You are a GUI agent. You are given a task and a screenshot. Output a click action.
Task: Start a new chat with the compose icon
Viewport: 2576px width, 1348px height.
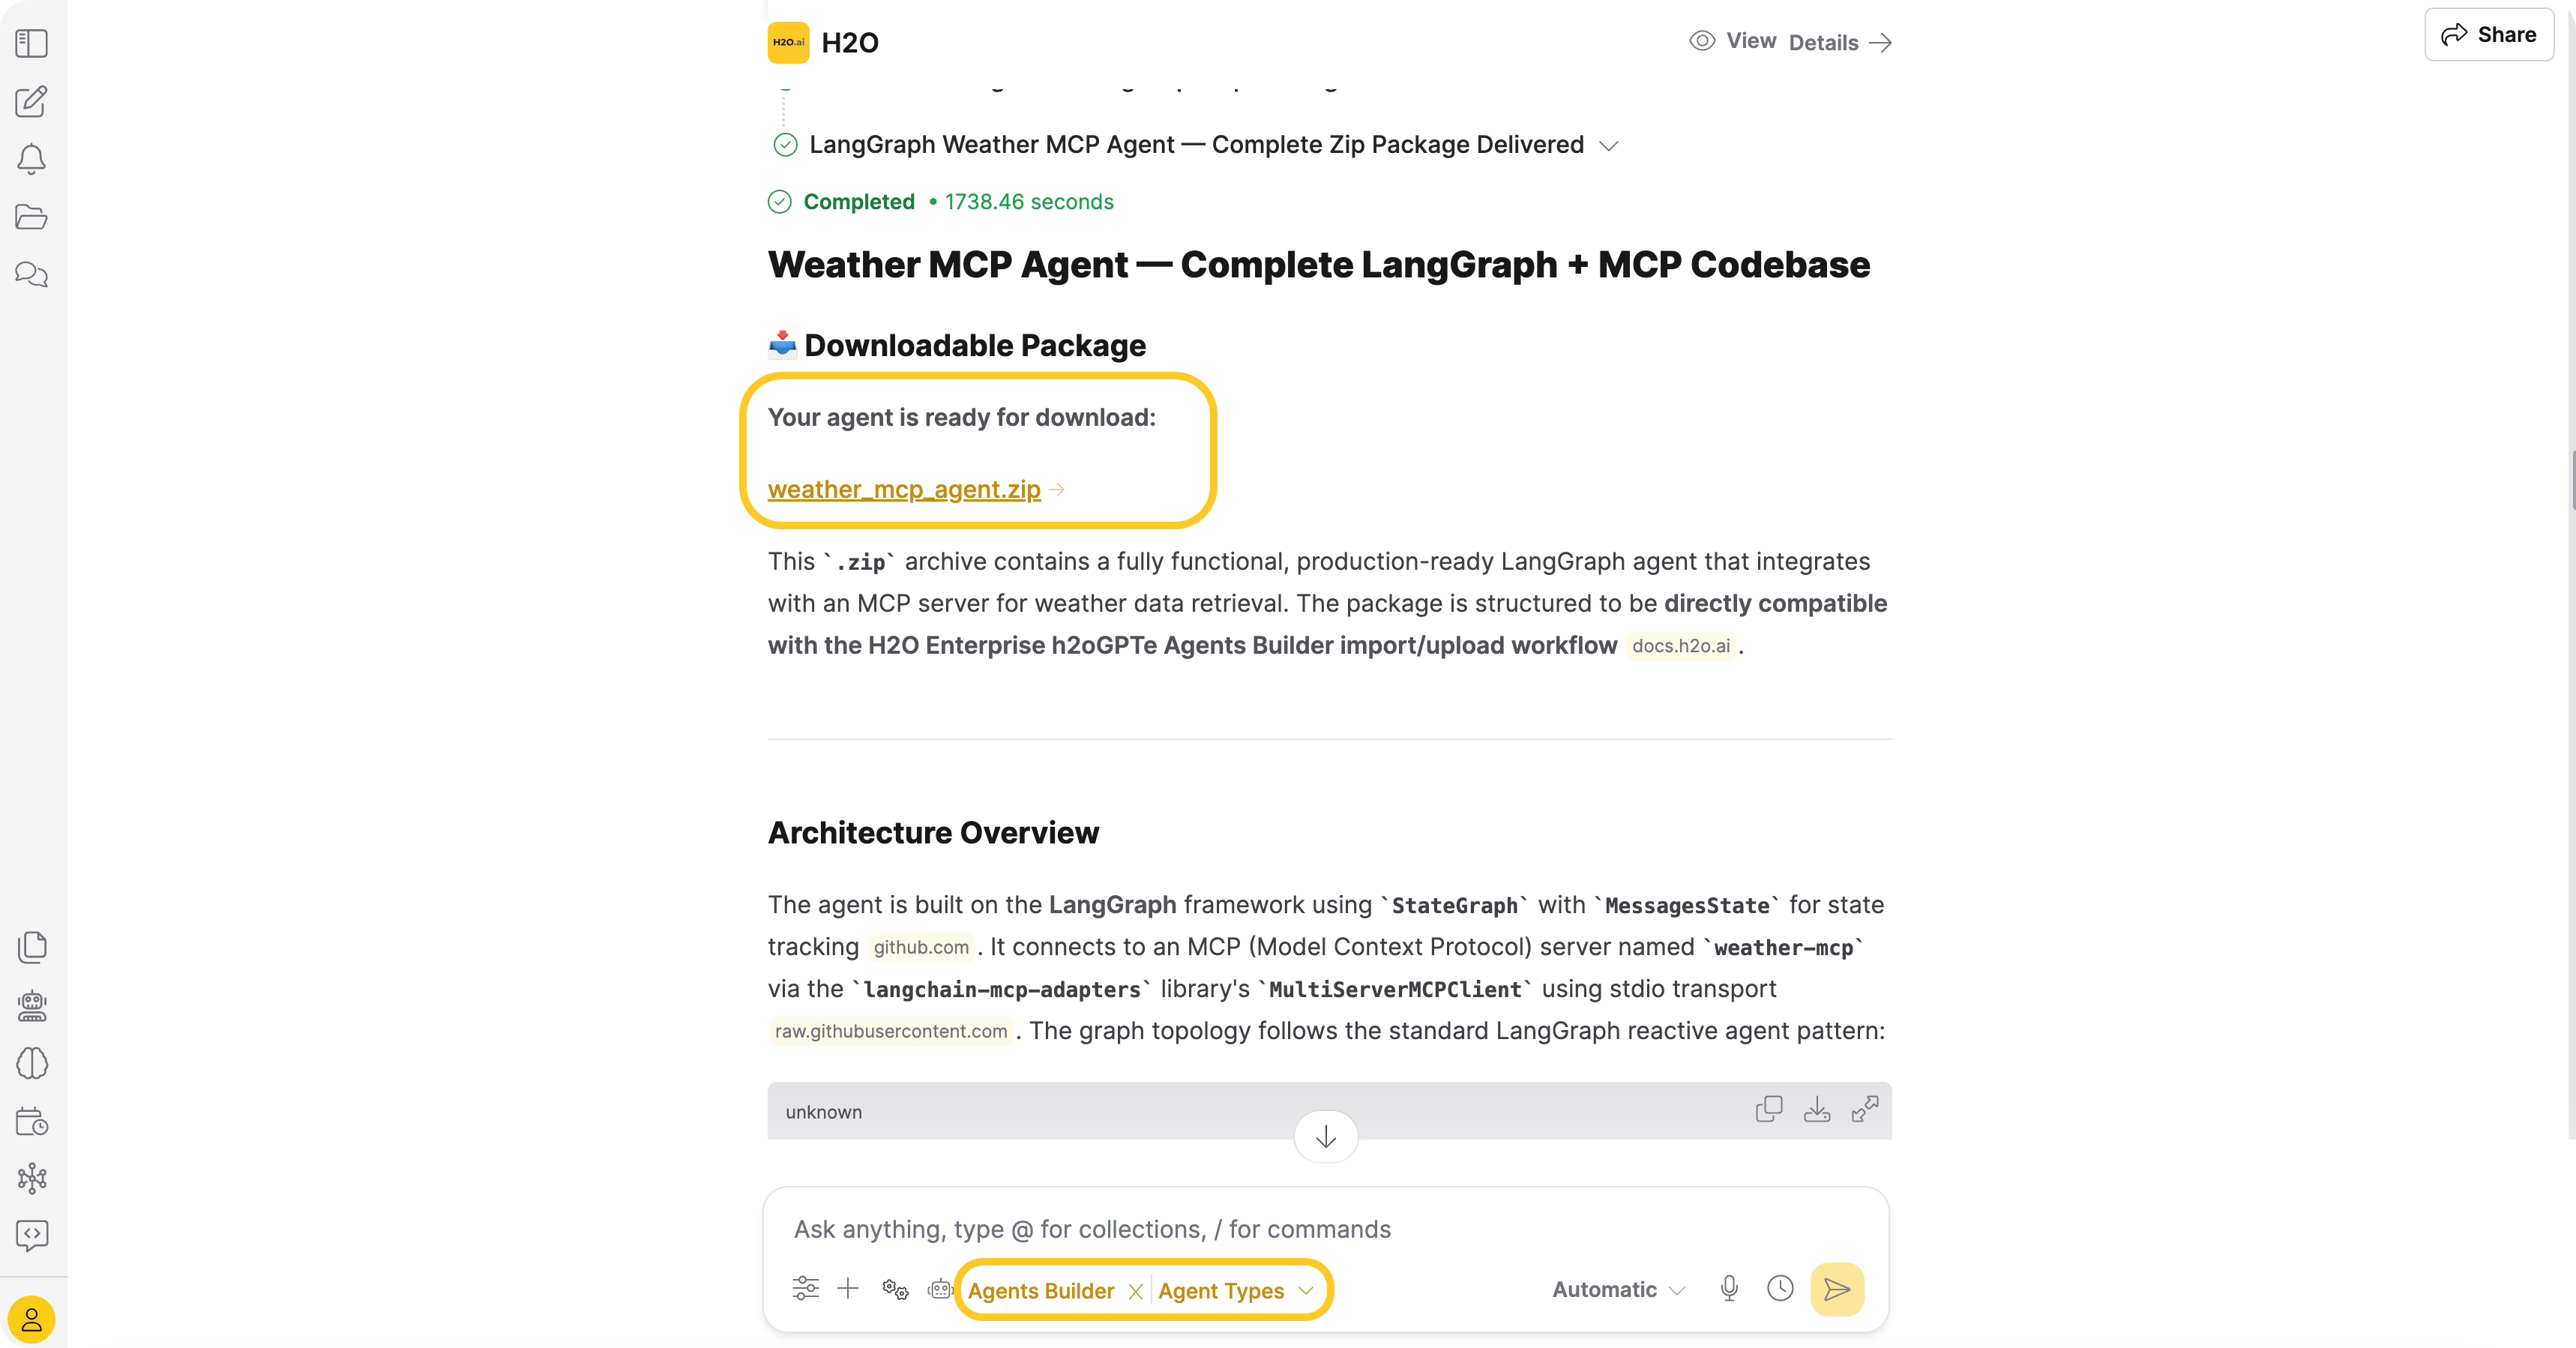(x=32, y=101)
